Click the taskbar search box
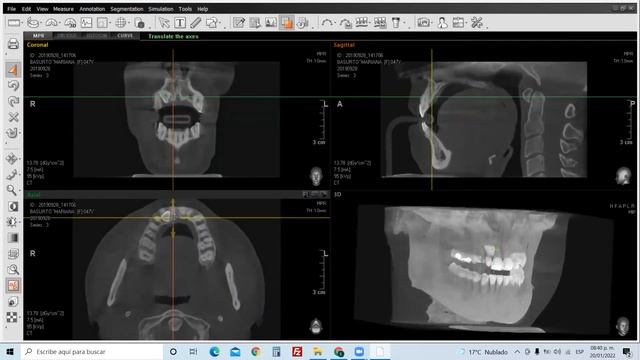 [x=91, y=351]
